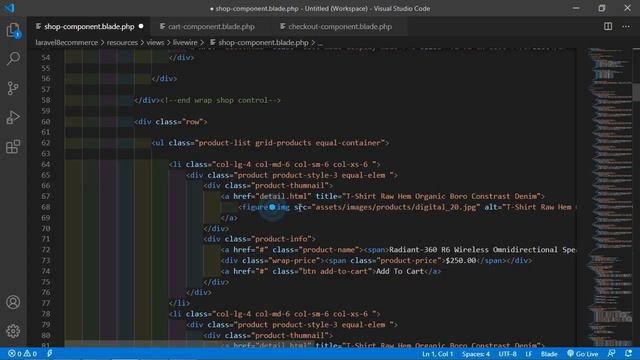Click line number 68 in gutter

click(45, 207)
